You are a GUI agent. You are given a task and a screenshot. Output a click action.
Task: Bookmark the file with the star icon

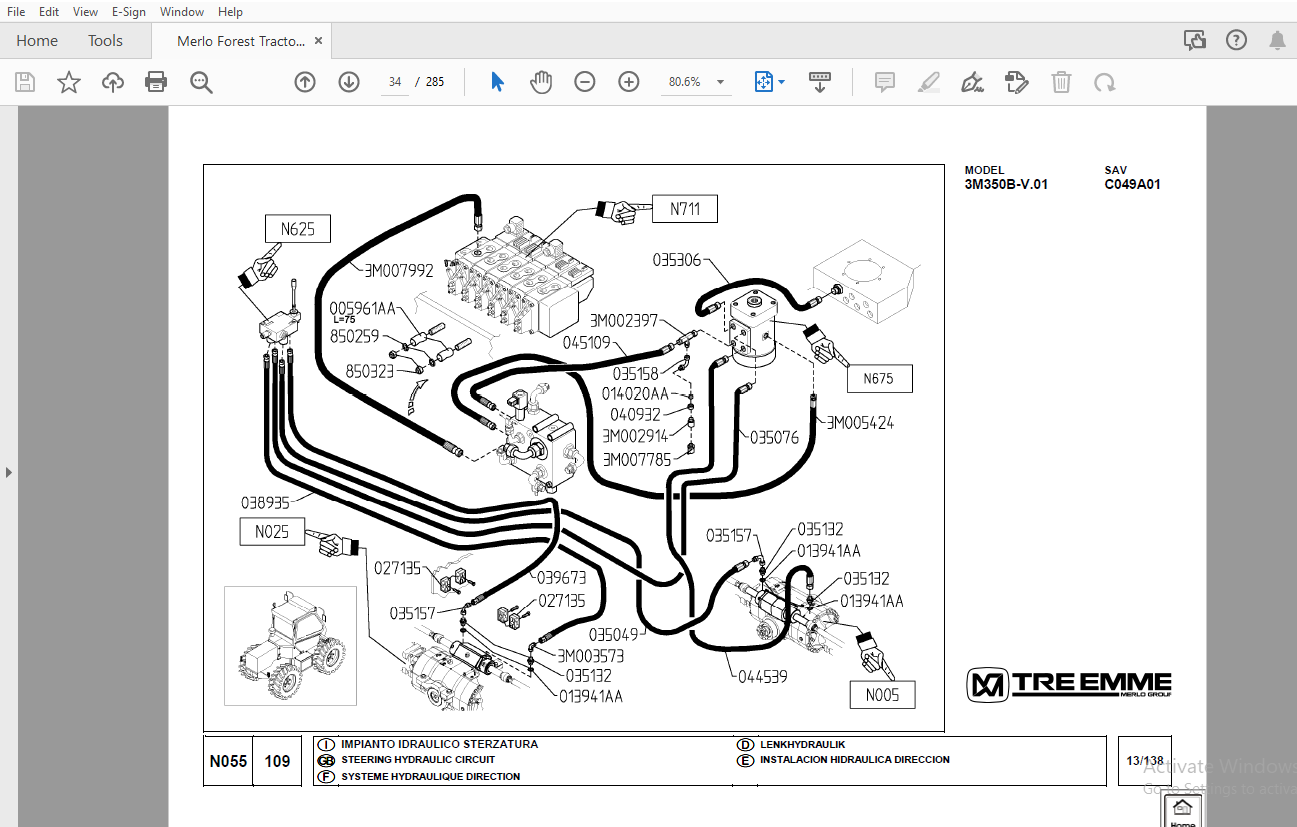click(69, 82)
